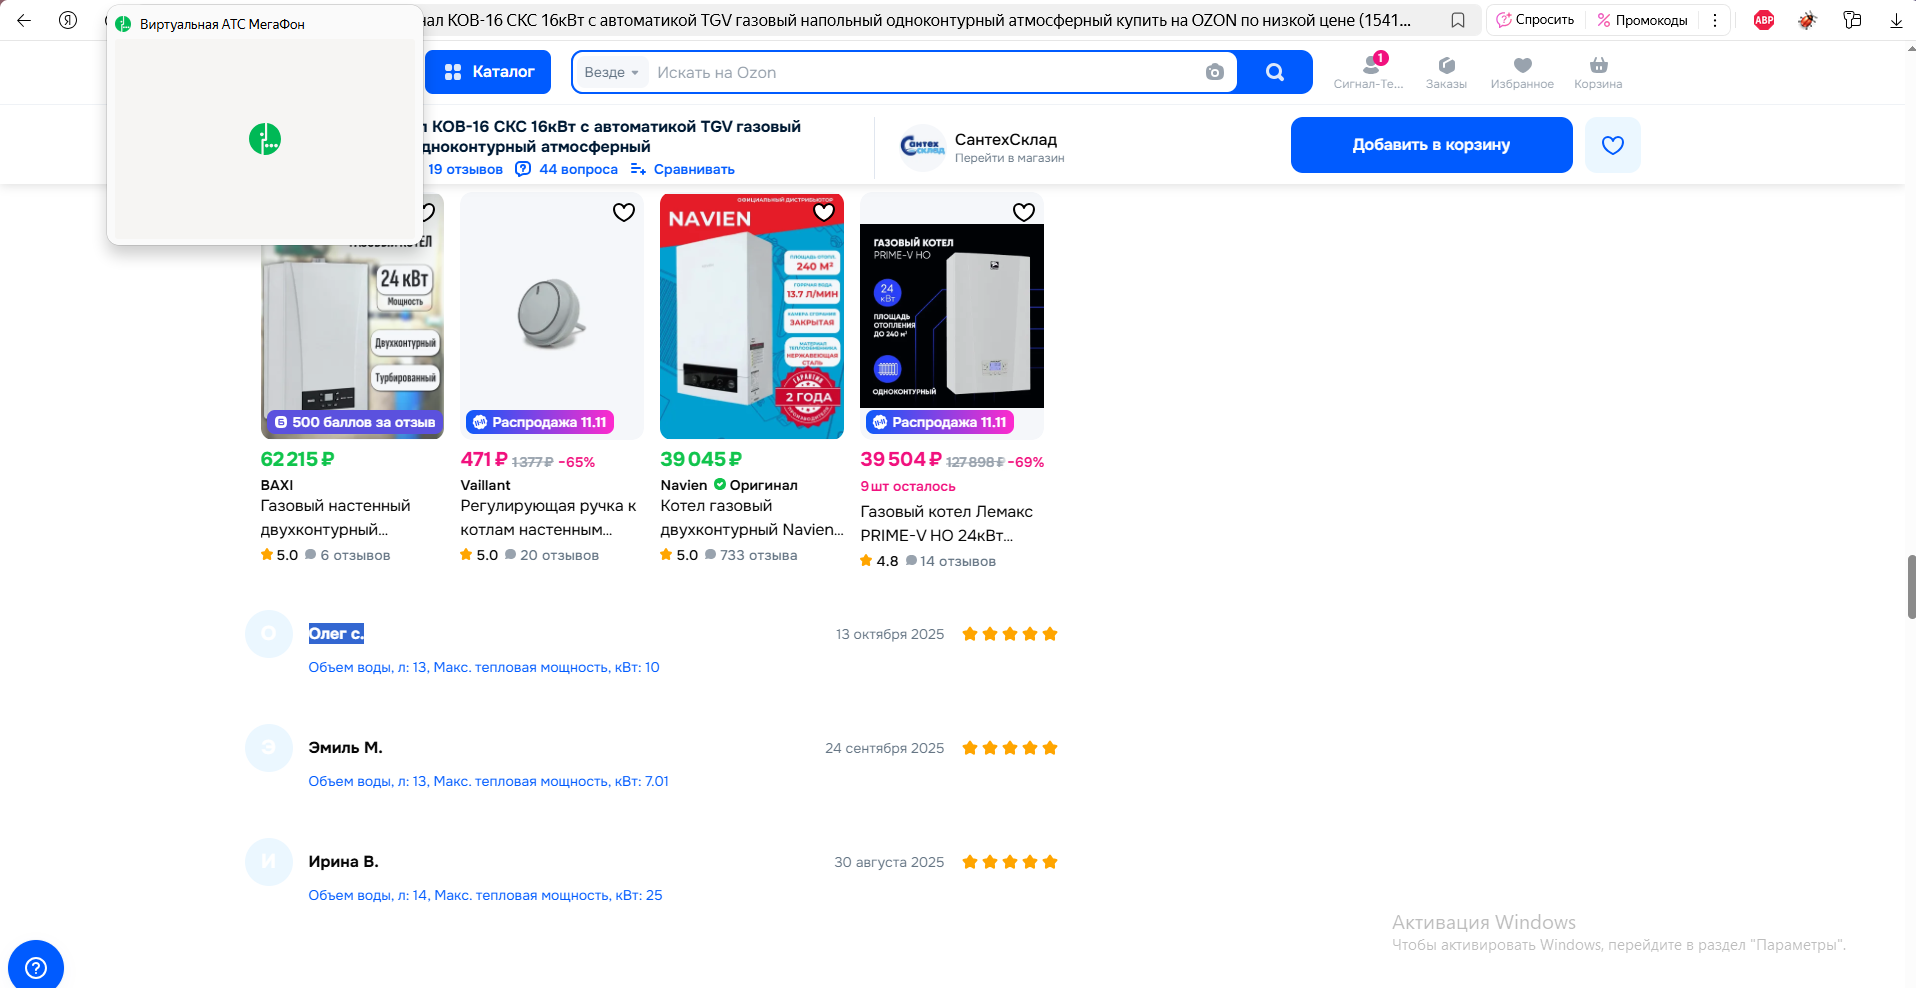Open the Заказы orders icon
The width and height of the screenshot is (1916, 988).
[x=1446, y=72]
